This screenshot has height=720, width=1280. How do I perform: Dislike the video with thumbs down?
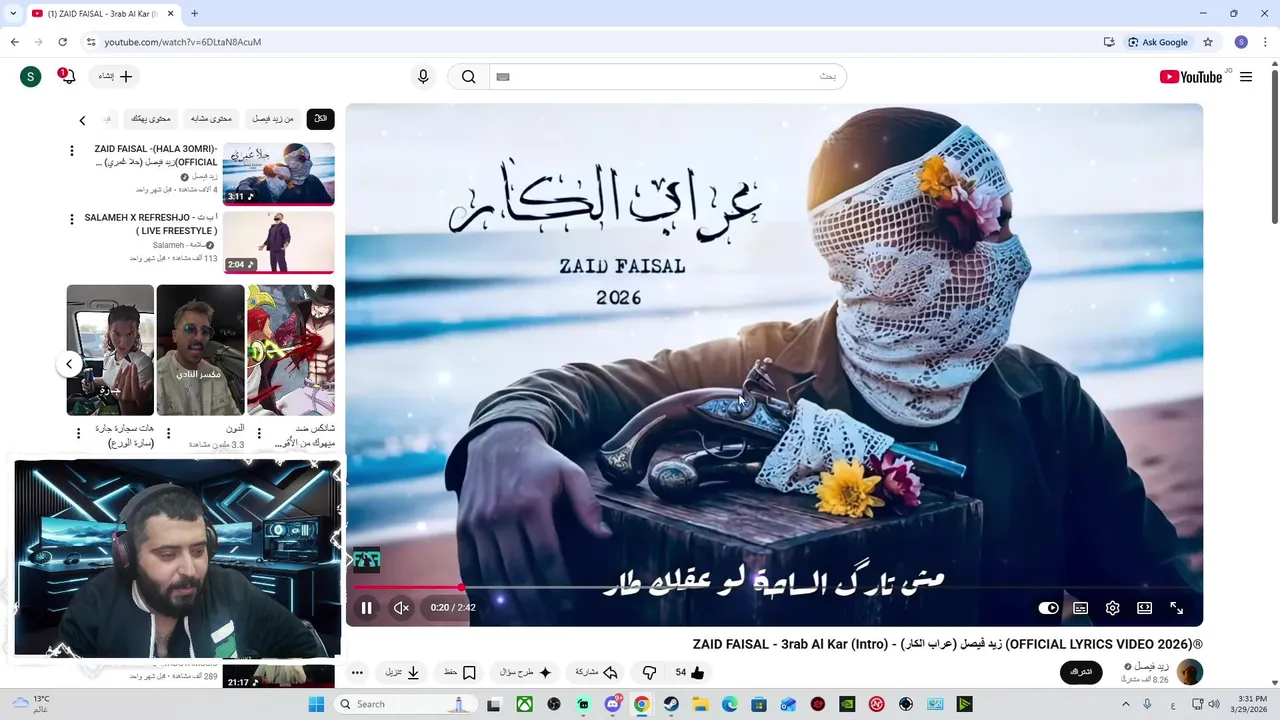649,672
